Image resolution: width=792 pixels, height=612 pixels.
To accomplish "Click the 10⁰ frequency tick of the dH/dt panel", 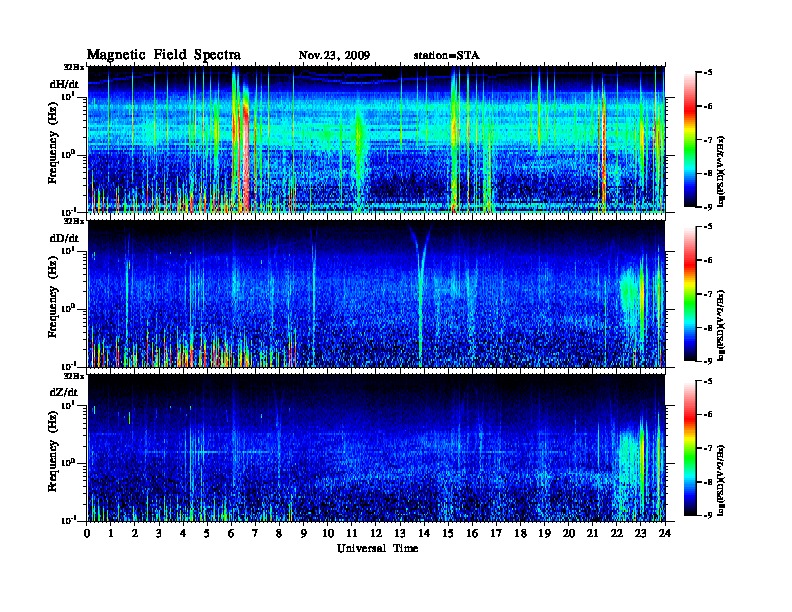I will tap(67, 154).
